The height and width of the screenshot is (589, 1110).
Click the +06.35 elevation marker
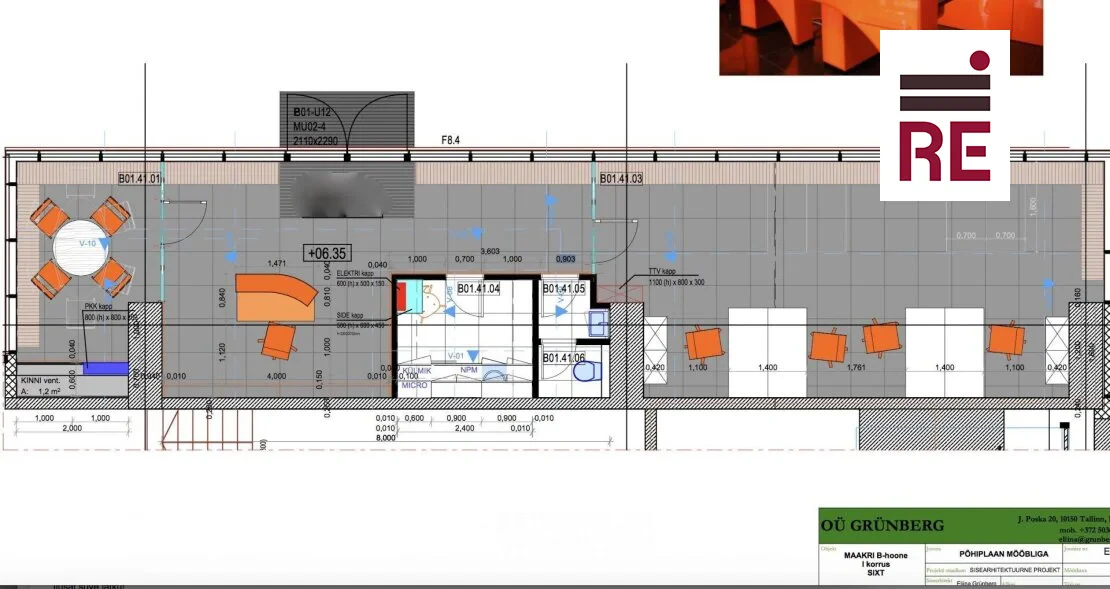pyautogui.click(x=325, y=254)
